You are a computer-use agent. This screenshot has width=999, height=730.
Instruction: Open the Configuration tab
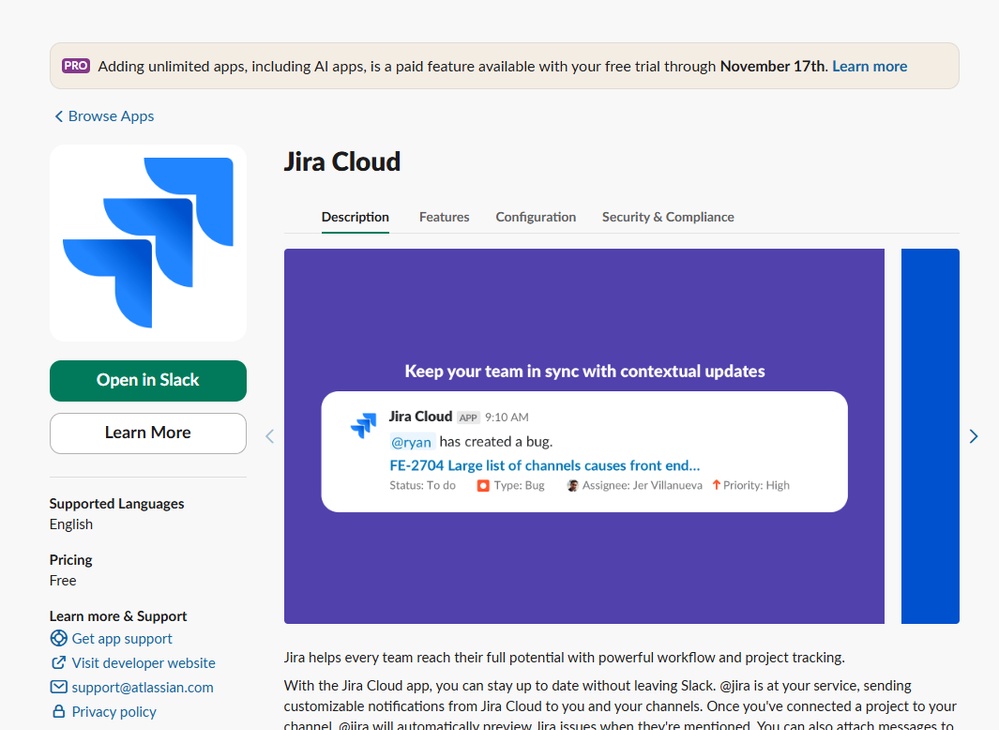coord(536,217)
